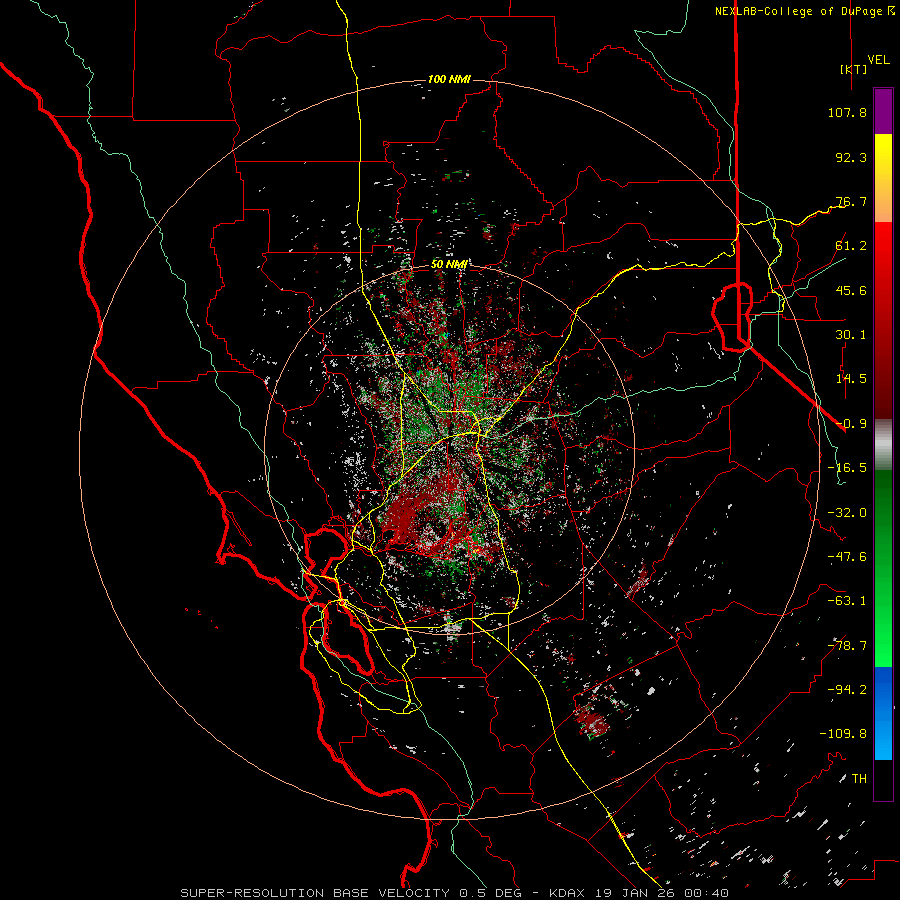Select the 107.8 scale value
900x900 pixels.
tap(847, 112)
